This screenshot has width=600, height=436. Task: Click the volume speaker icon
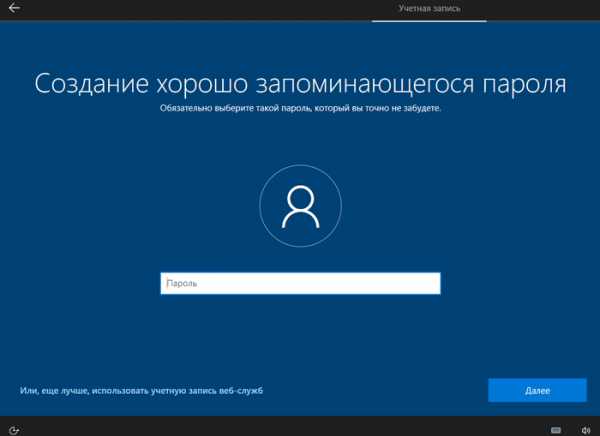tap(585, 430)
